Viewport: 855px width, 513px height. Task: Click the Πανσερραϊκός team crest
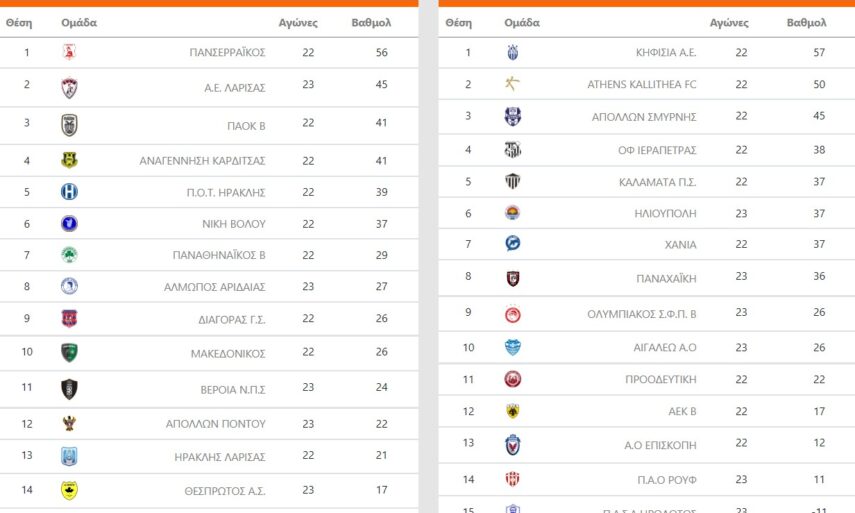pos(69,52)
